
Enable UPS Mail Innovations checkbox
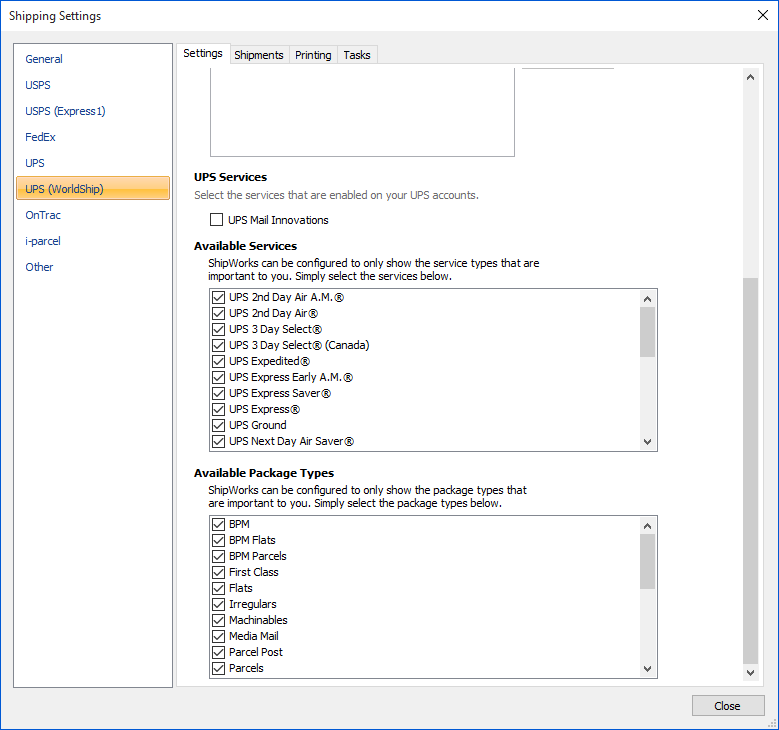tap(216, 220)
